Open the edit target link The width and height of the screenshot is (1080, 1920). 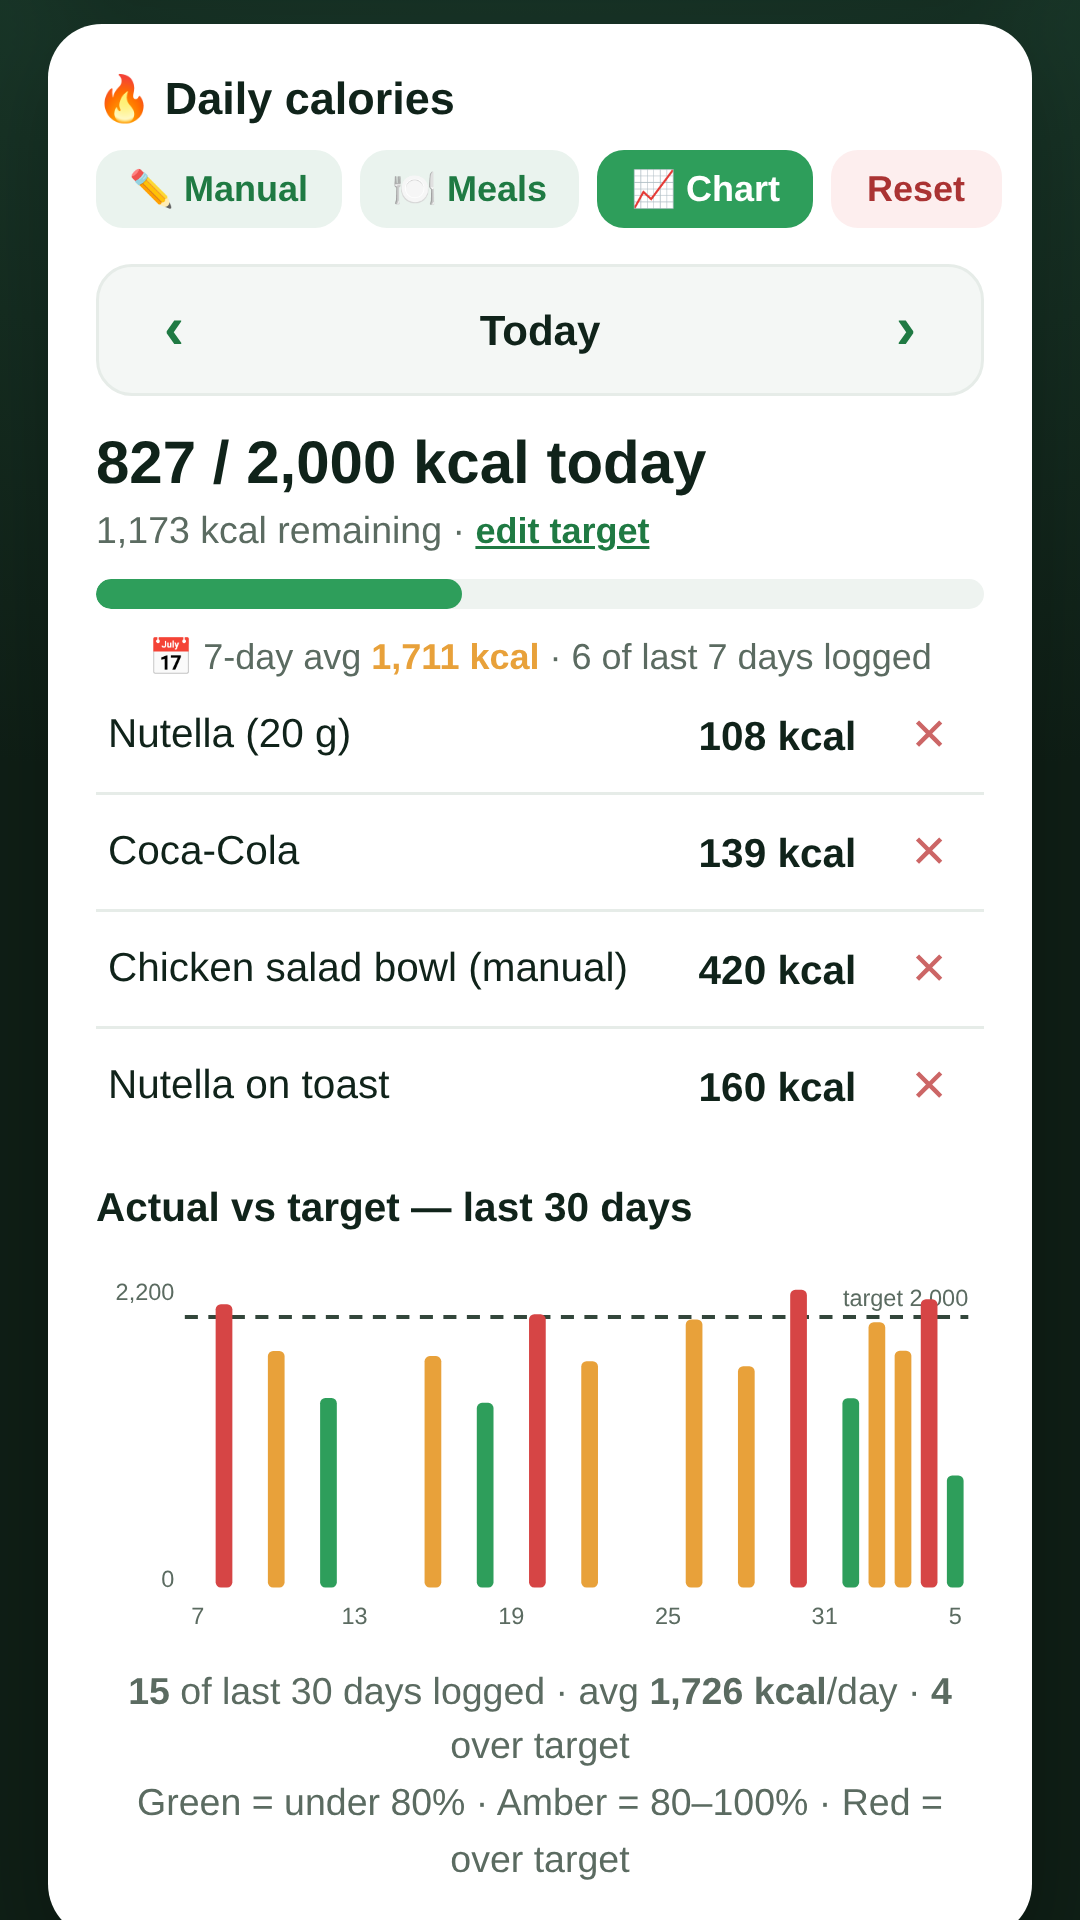(x=562, y=531)
